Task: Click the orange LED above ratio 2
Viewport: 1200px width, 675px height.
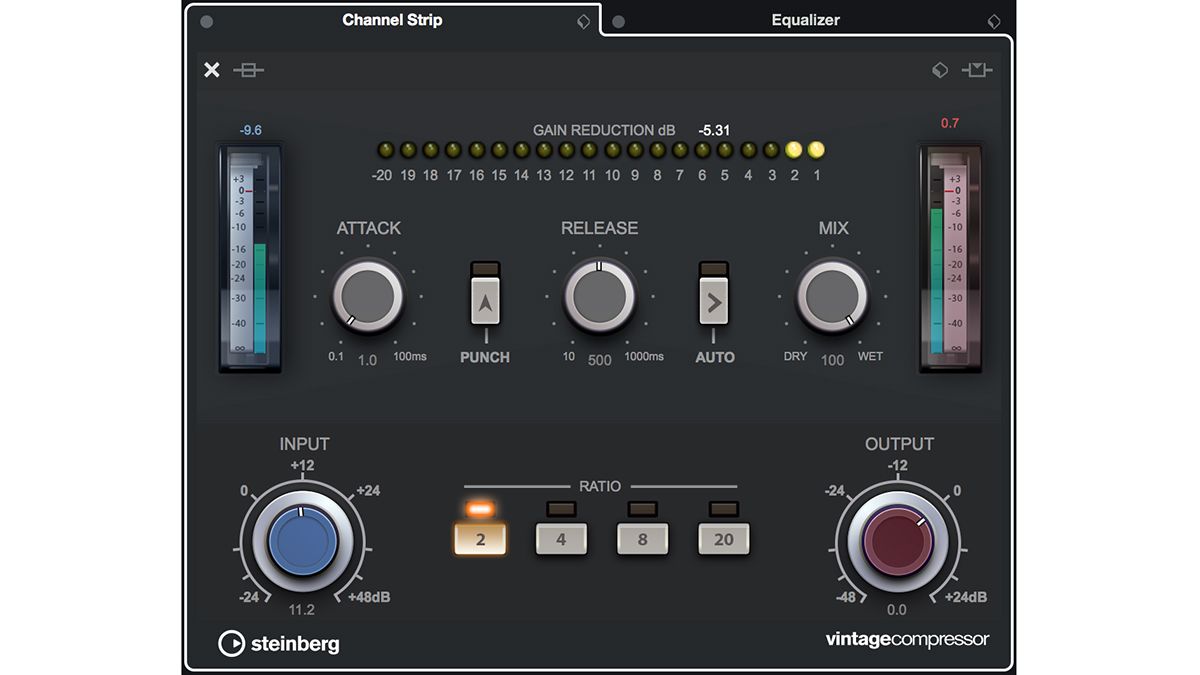Action: 480,509
